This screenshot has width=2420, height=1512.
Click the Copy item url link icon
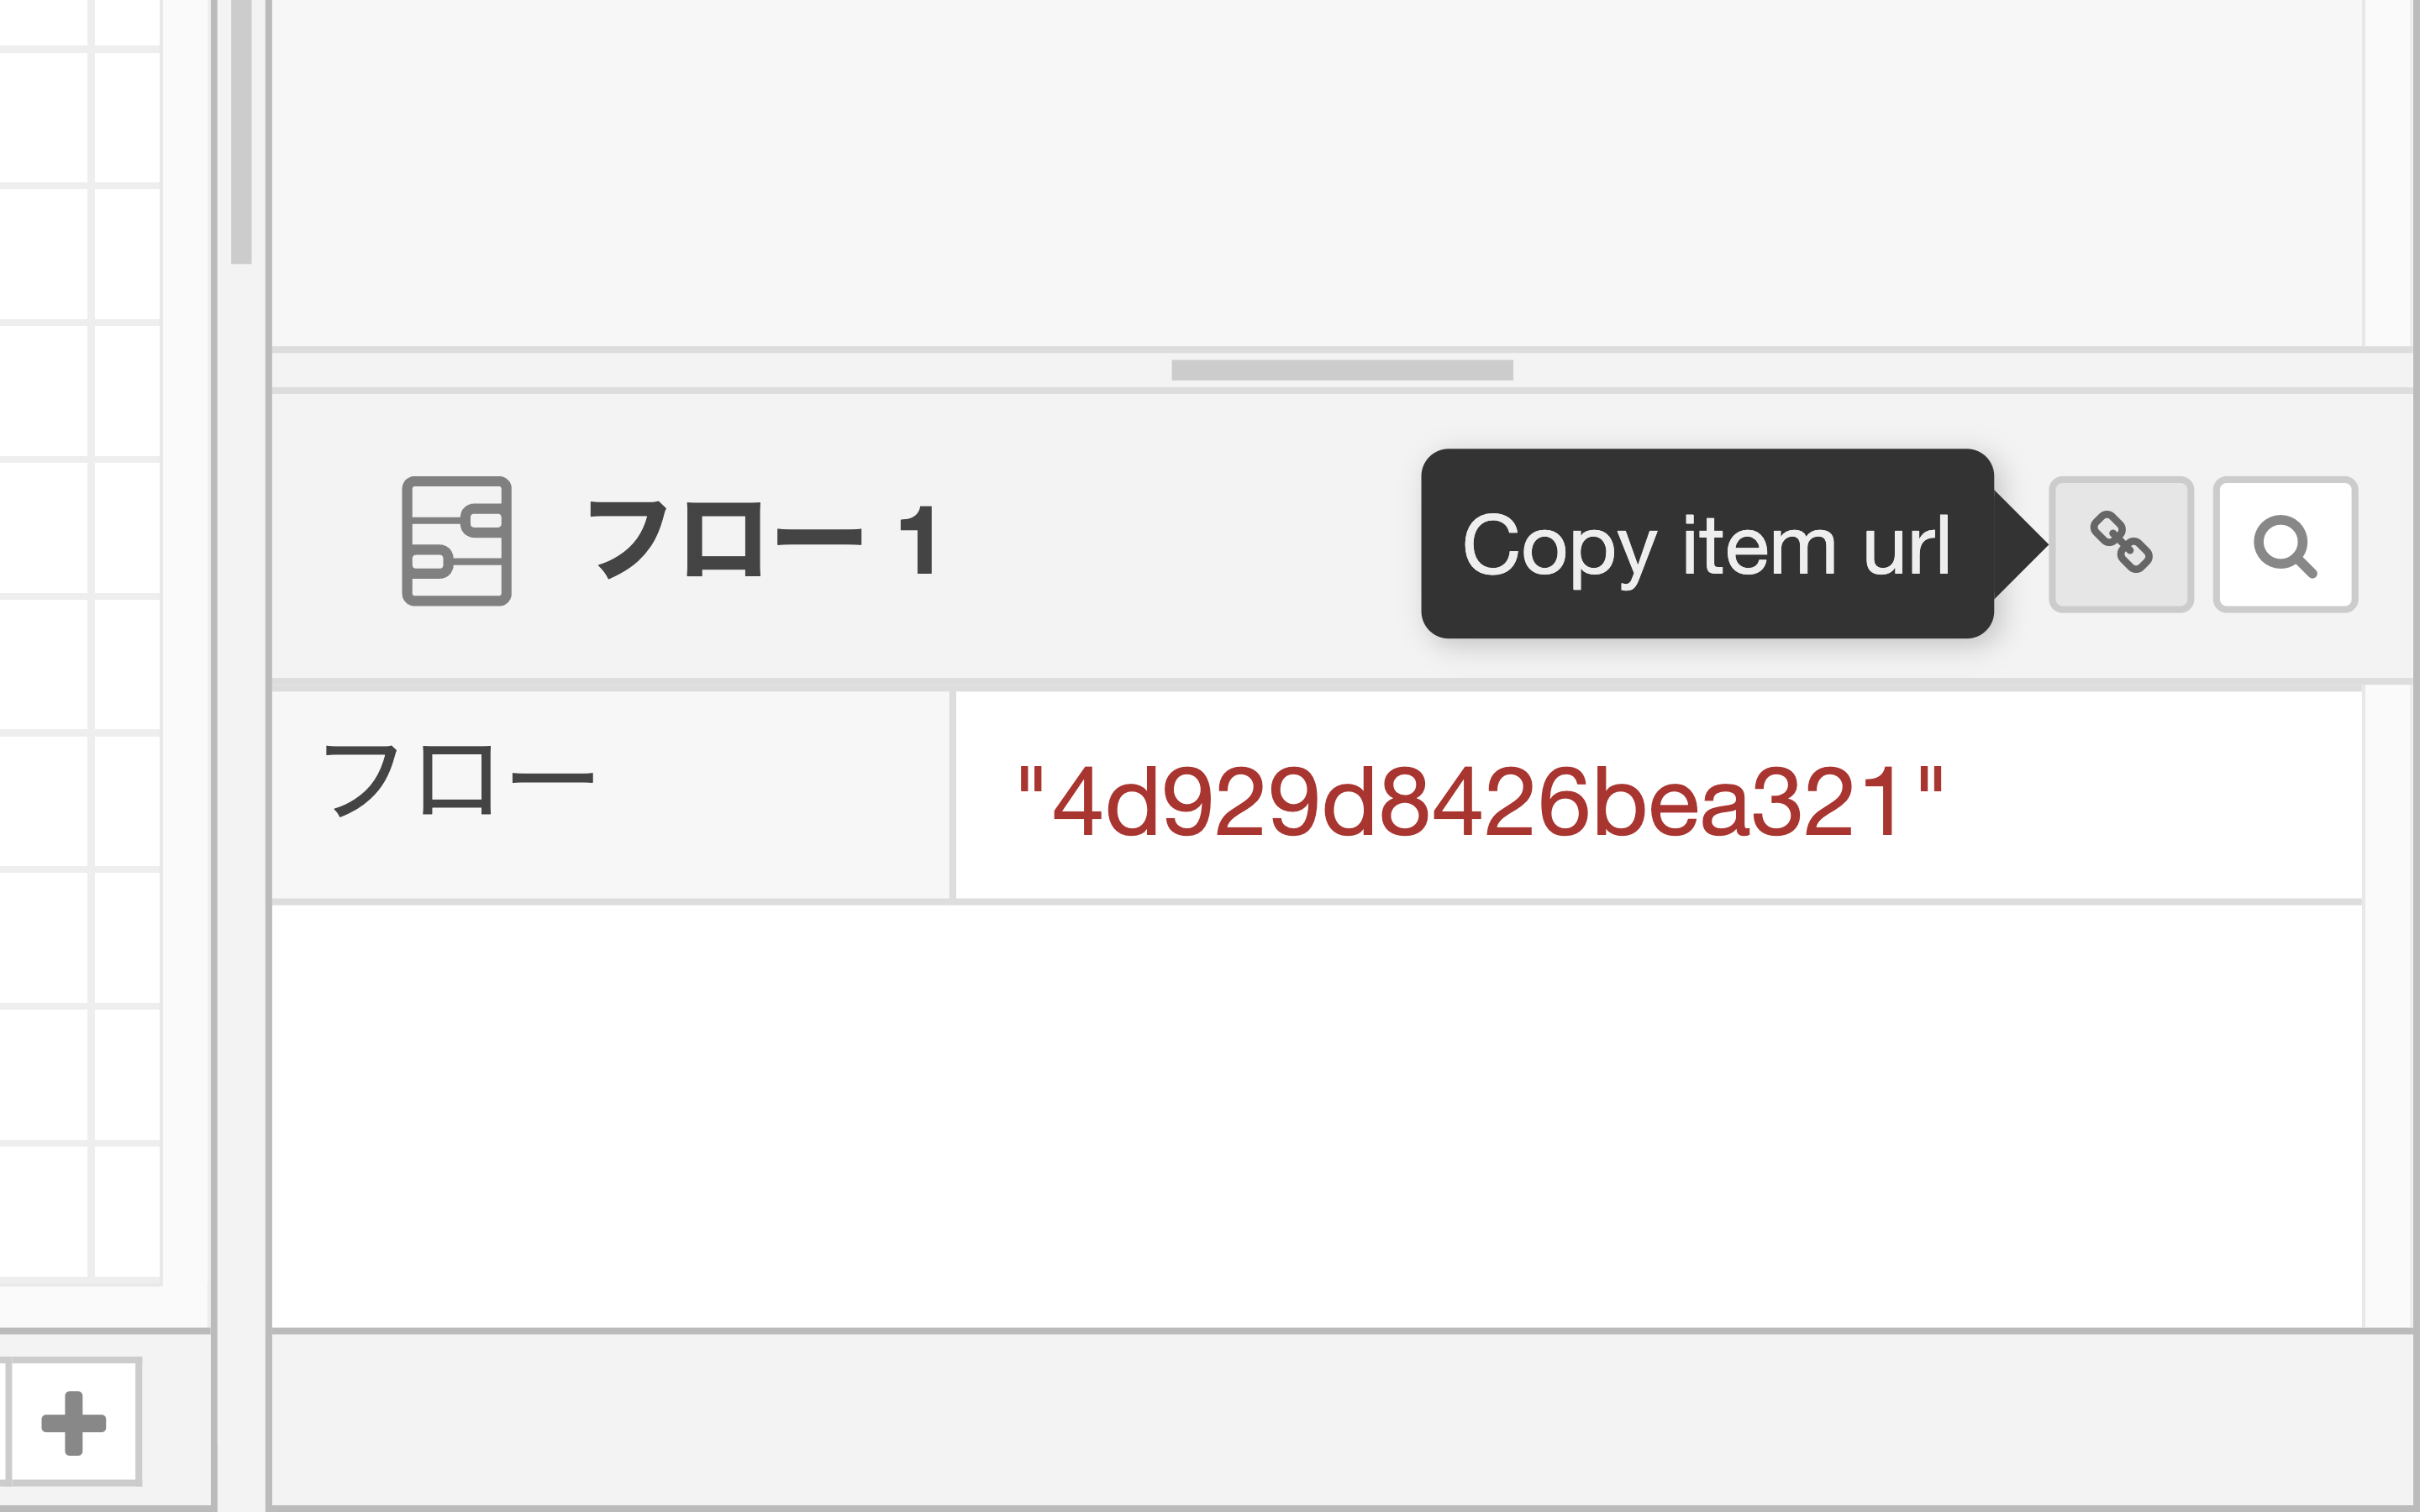(2120, 544)
